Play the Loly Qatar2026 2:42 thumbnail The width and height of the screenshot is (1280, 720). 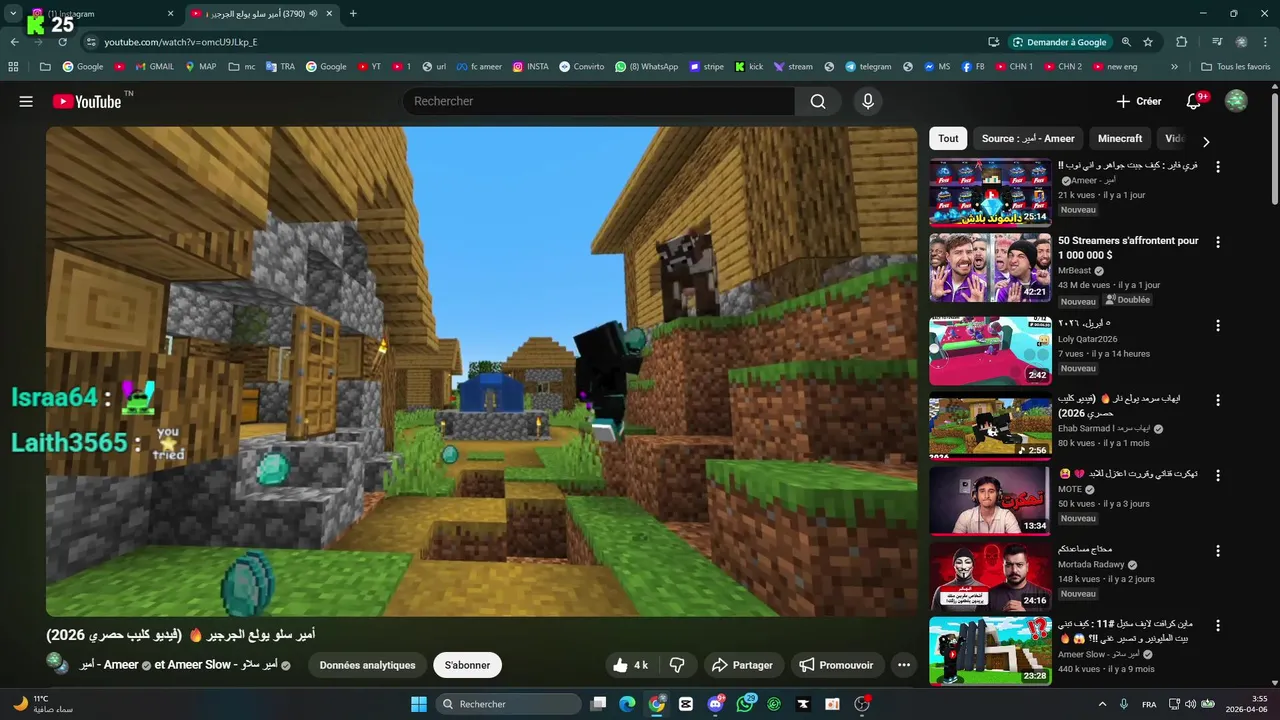(x=990, y=351)
